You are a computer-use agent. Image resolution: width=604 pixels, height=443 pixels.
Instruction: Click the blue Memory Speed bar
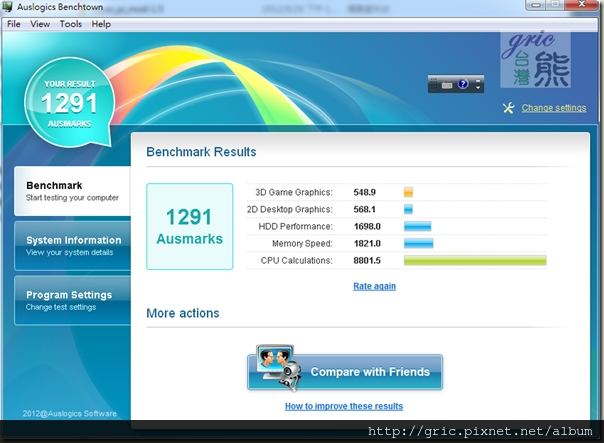point(419,243)
